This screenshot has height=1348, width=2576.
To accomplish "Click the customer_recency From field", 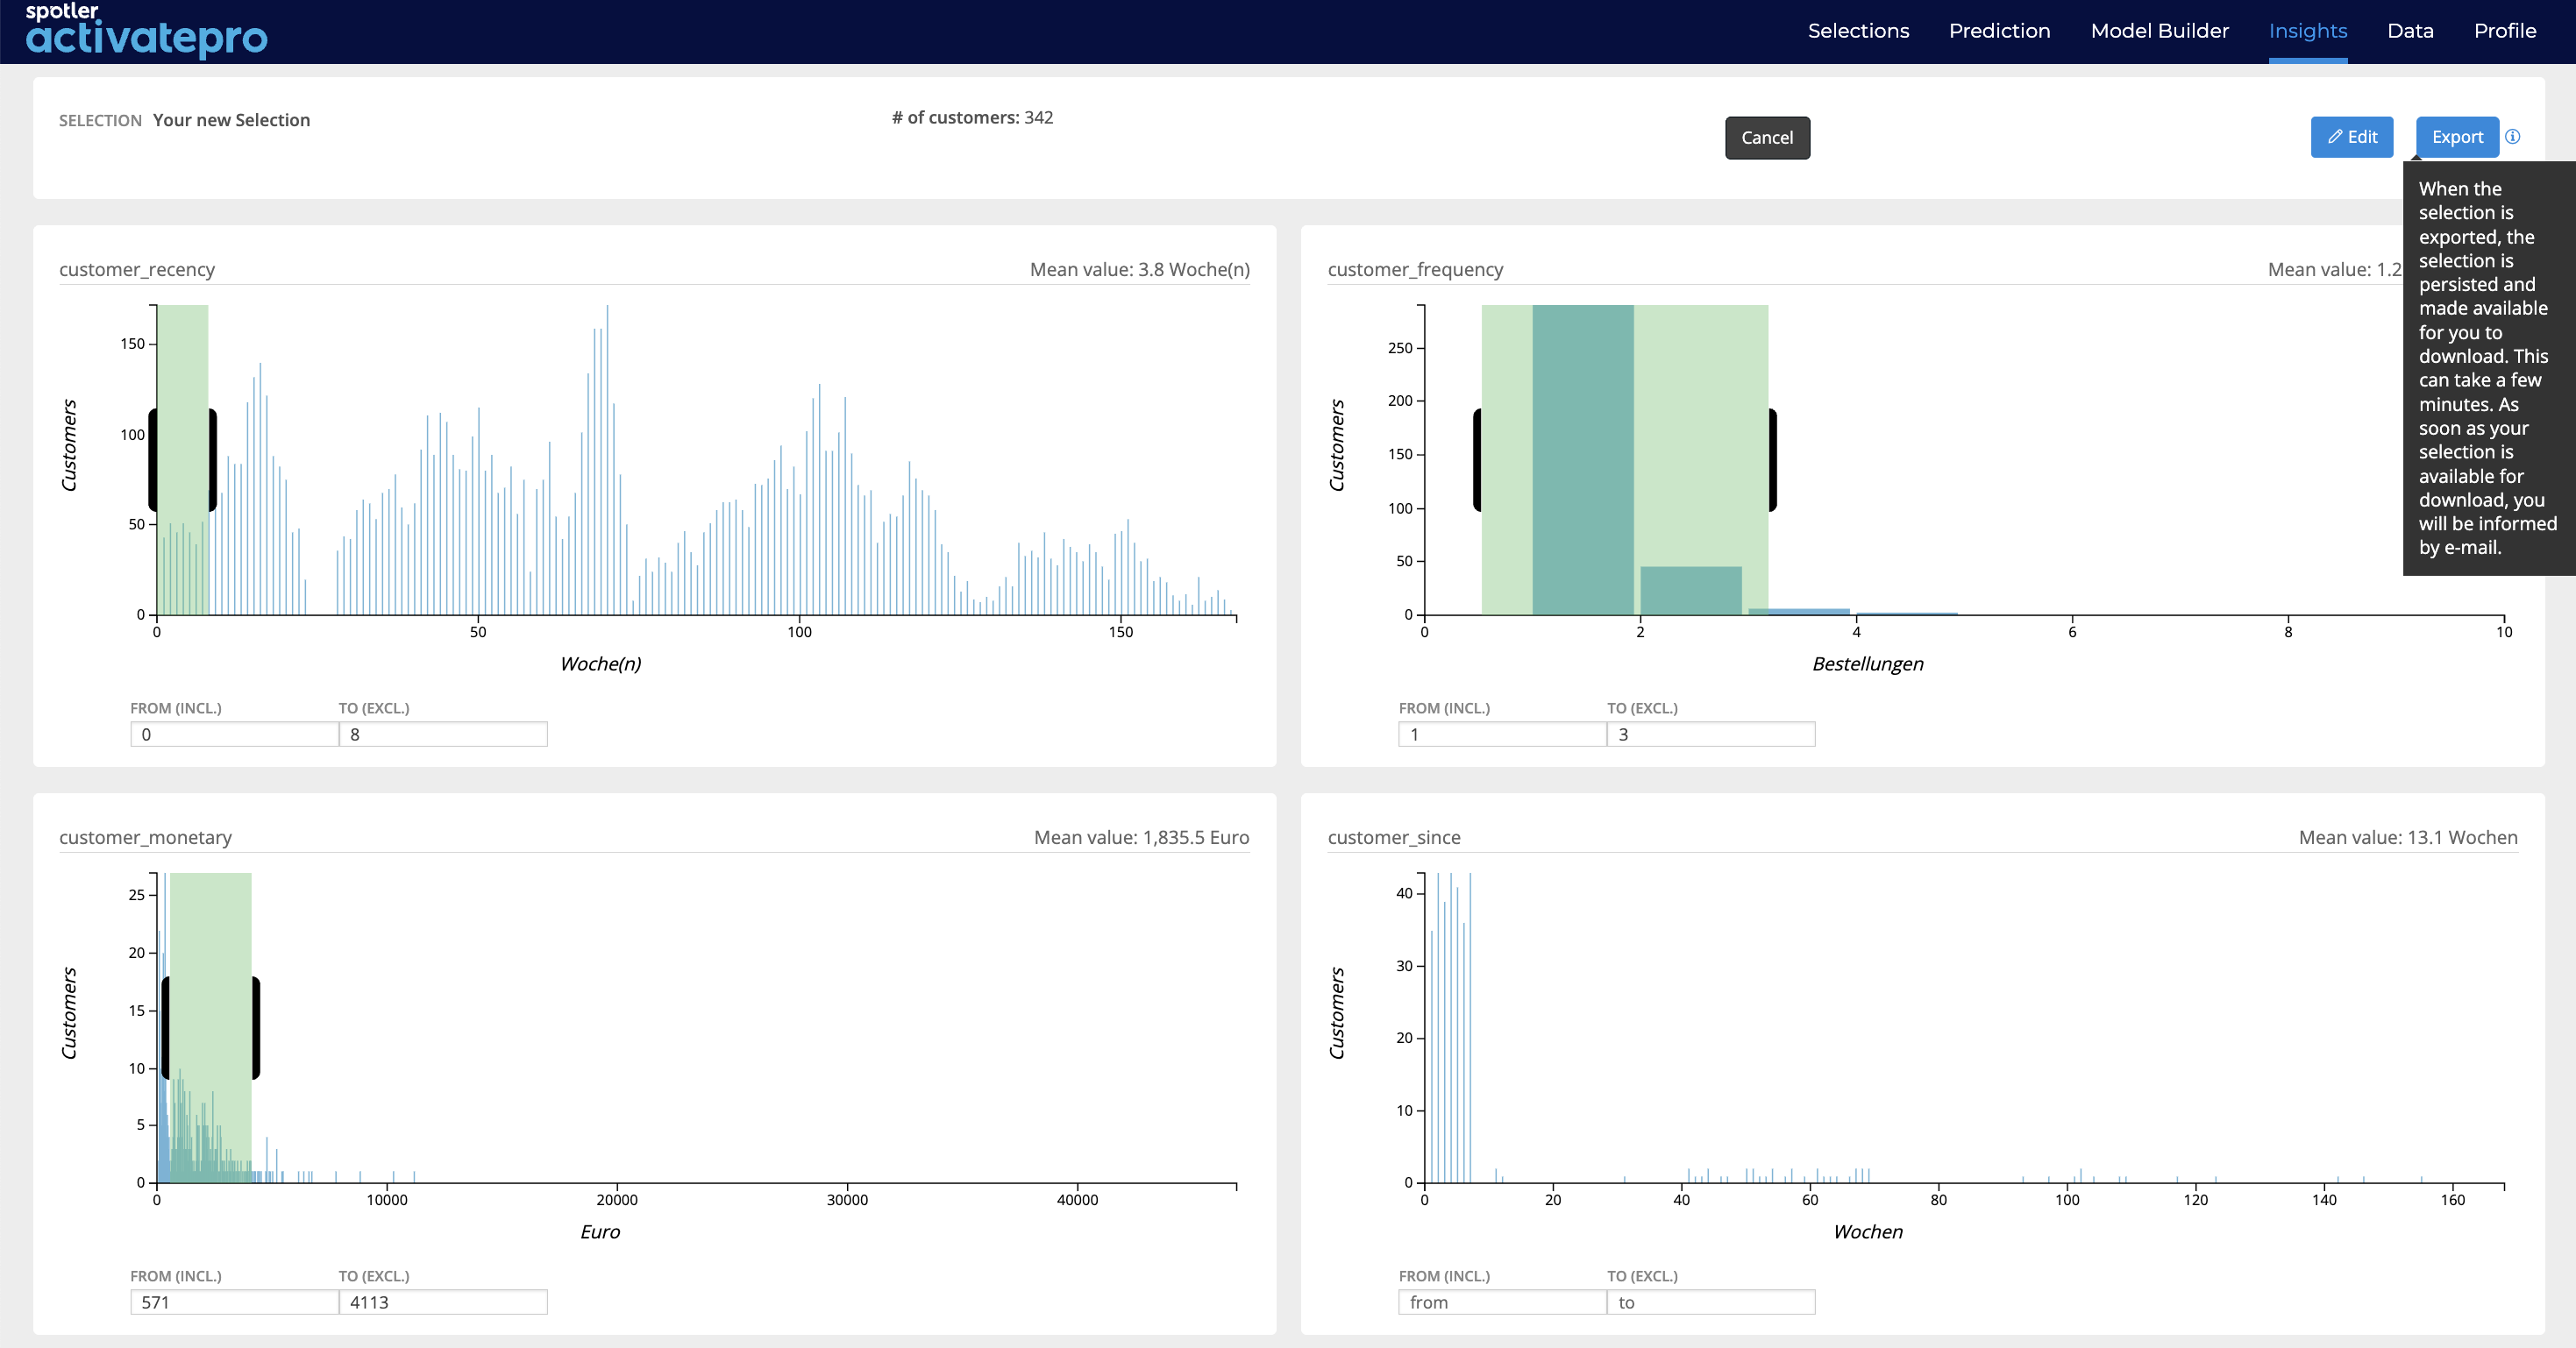I will (234, 734).
